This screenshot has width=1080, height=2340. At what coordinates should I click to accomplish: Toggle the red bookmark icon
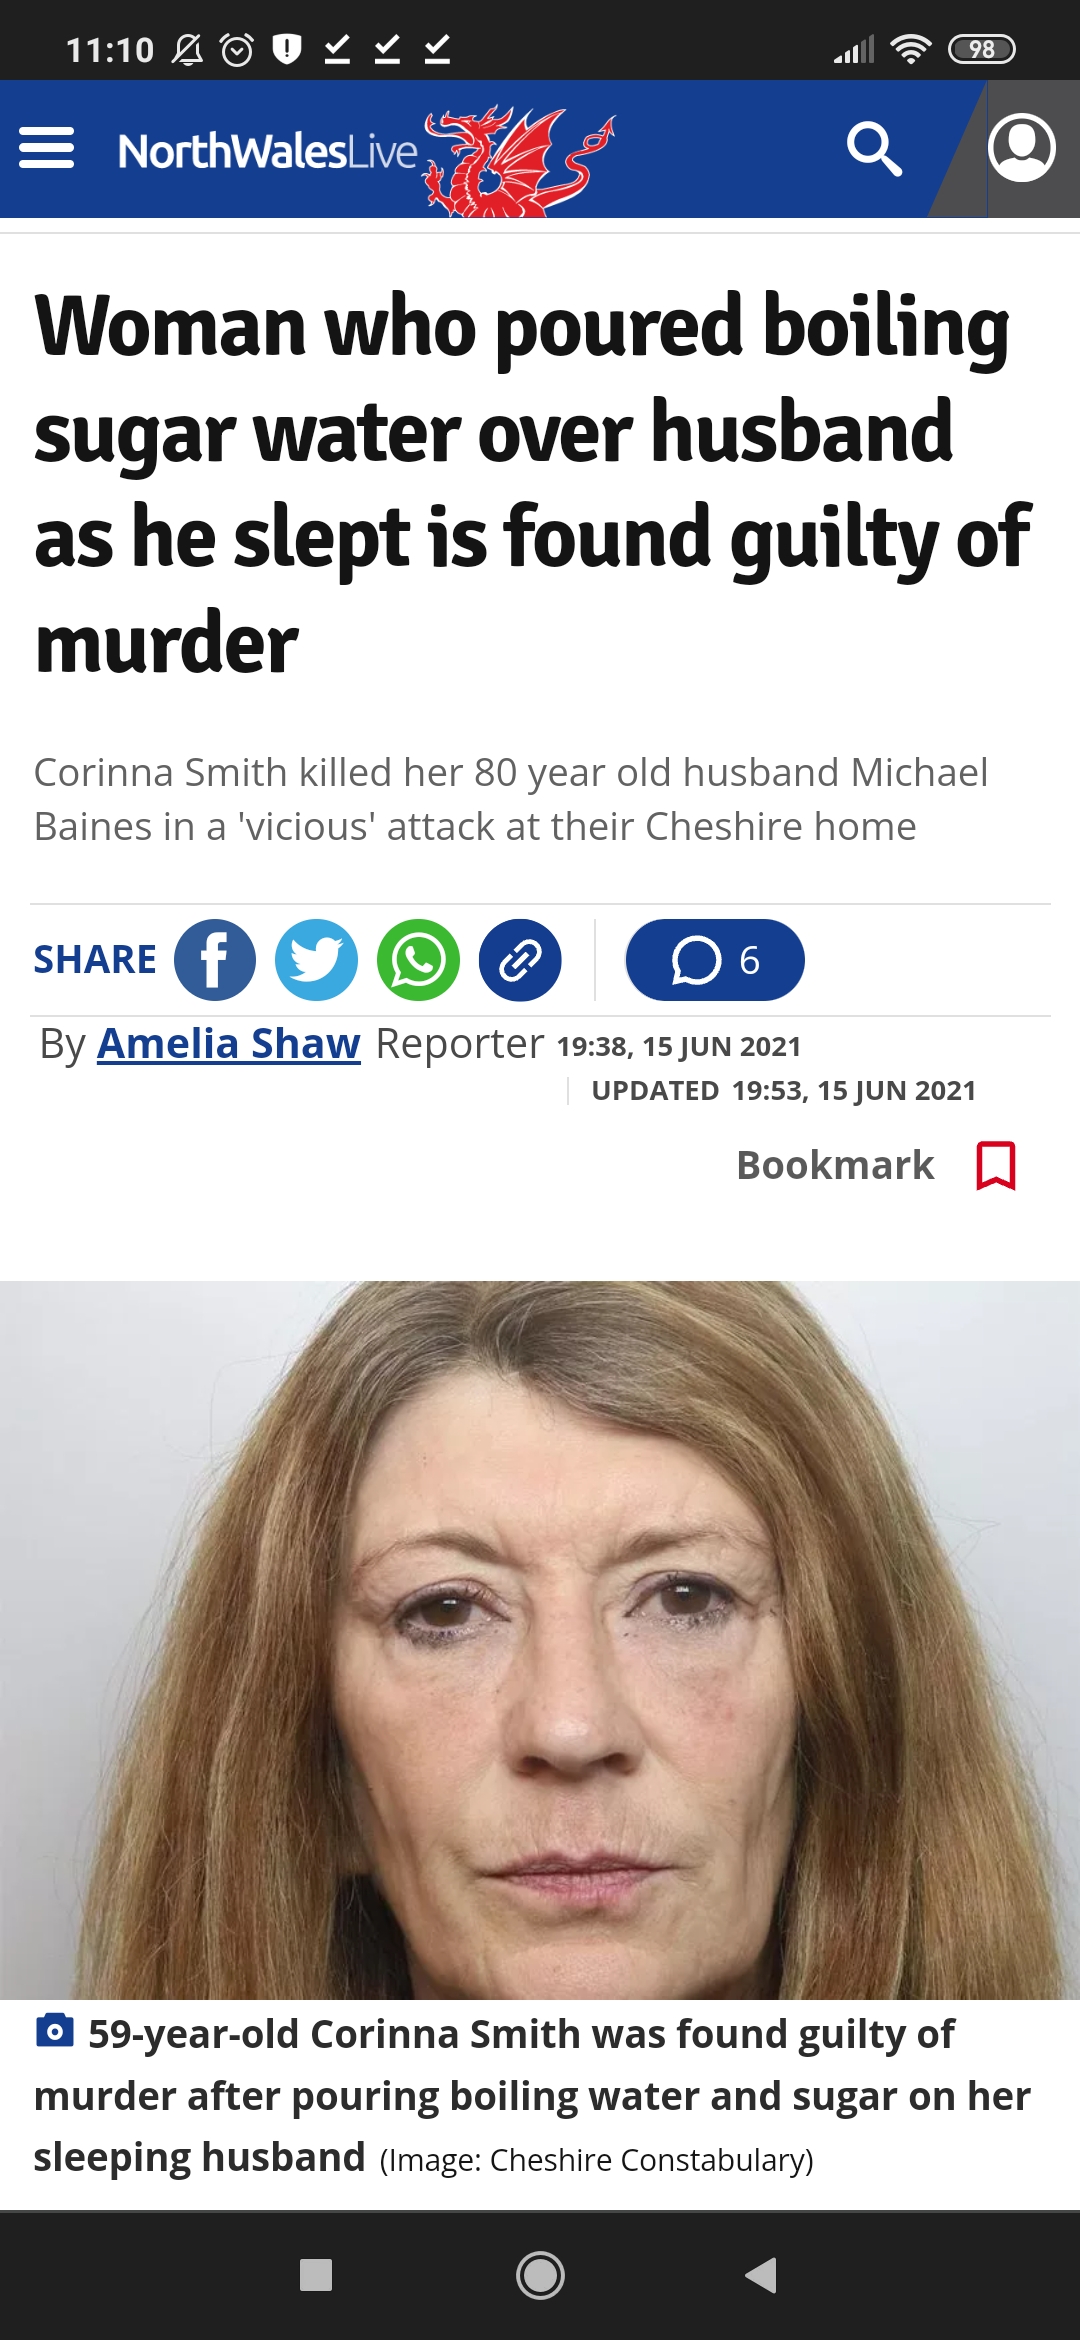(x=996, y=1165)
